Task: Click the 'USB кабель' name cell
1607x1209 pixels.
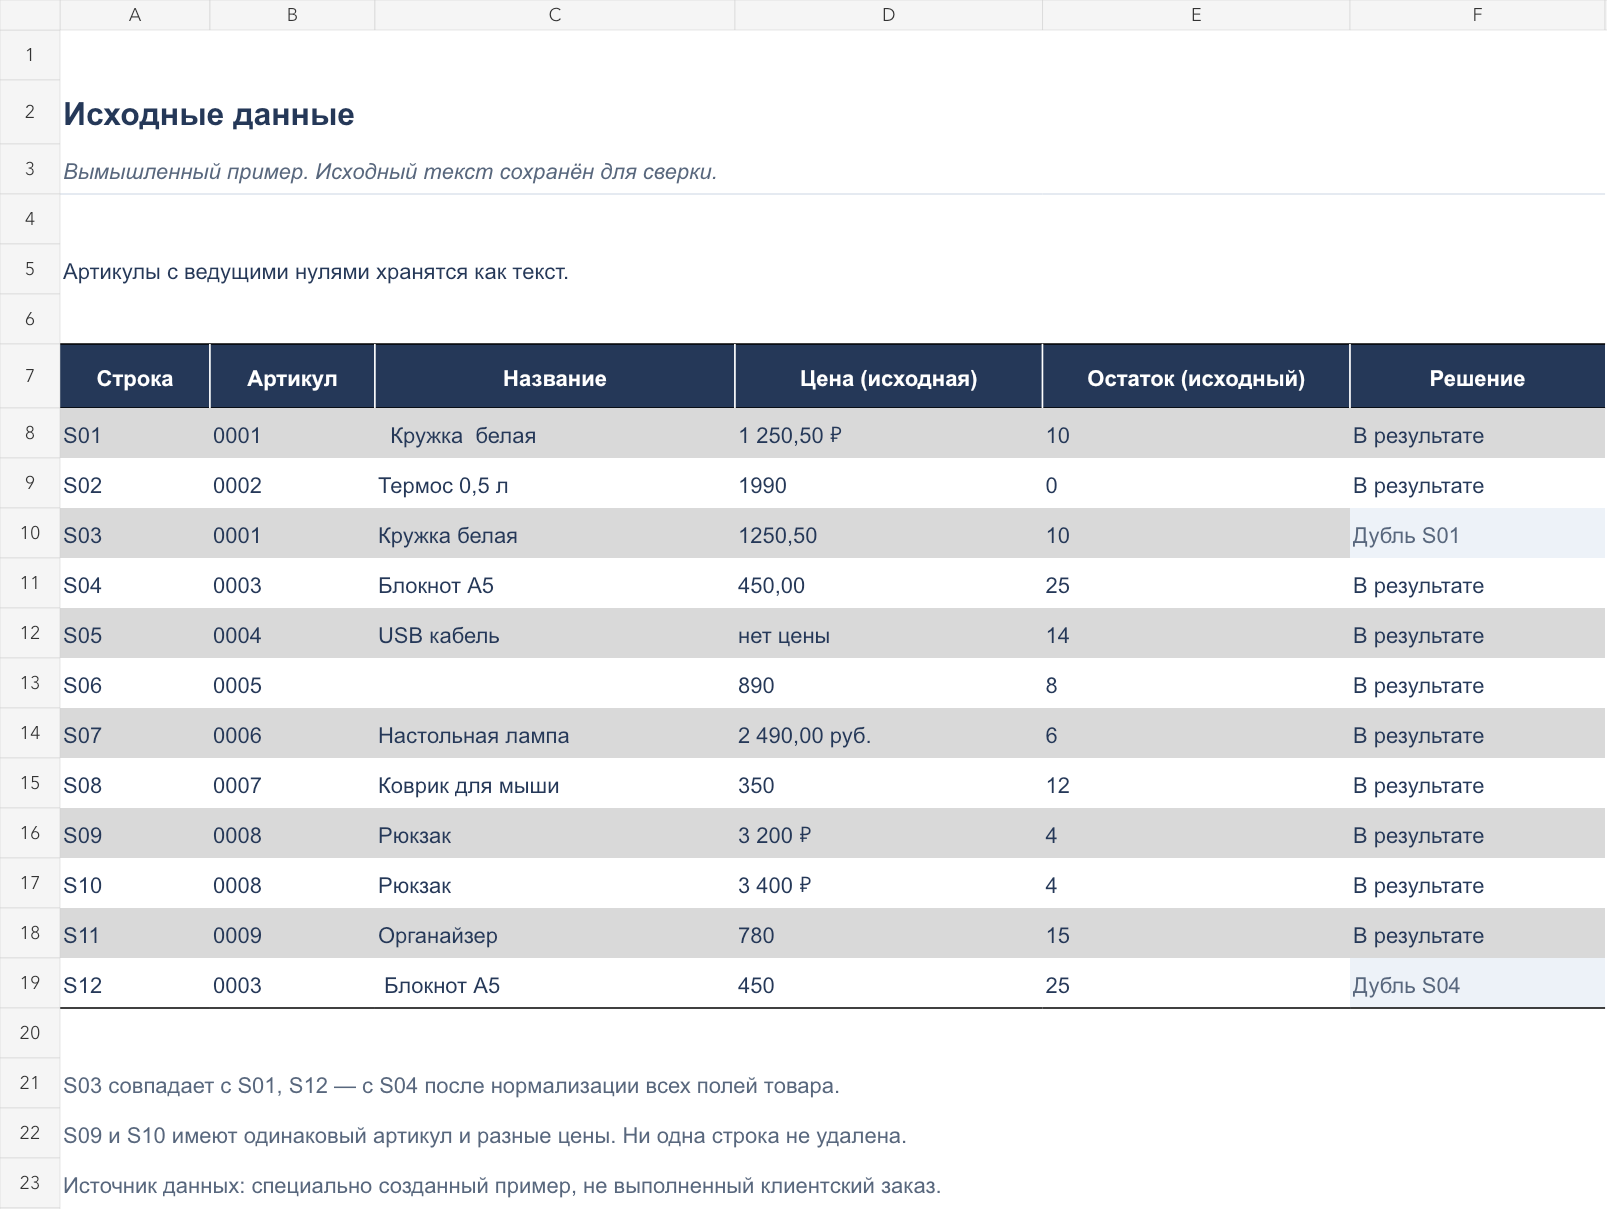Action: coord(555,635)
